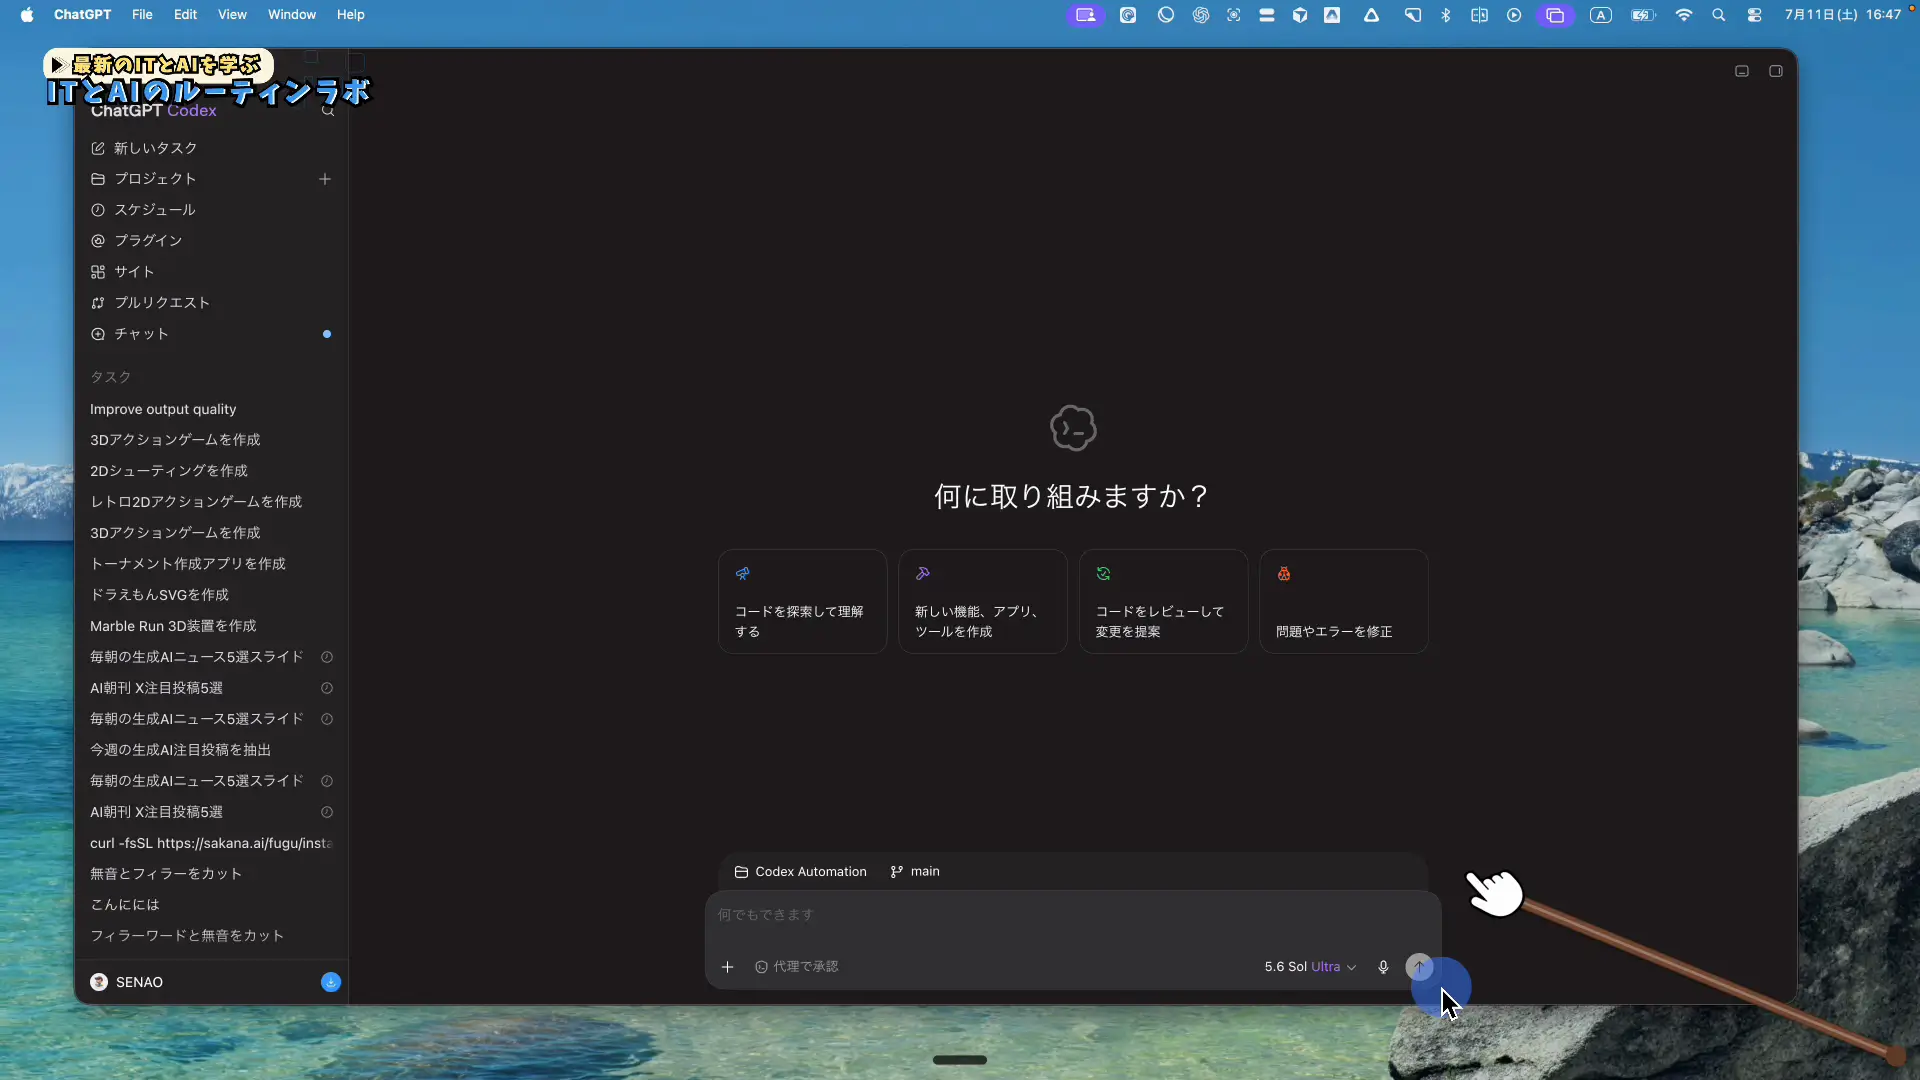Open the 5.6 Sol Ultra model dropdown

click(x=1310, y=967)
